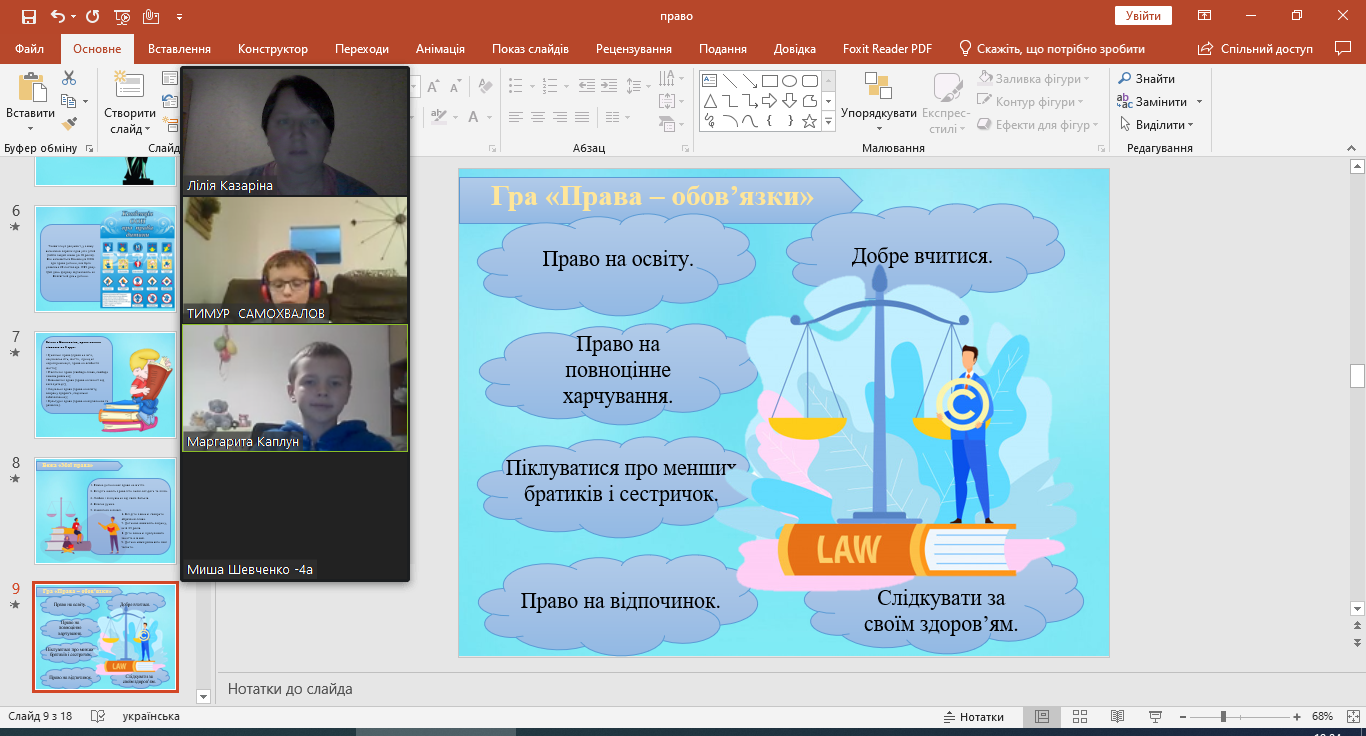Select the Triangle shape in gallery
1366x736 pixels.
[x=711, y=101]
